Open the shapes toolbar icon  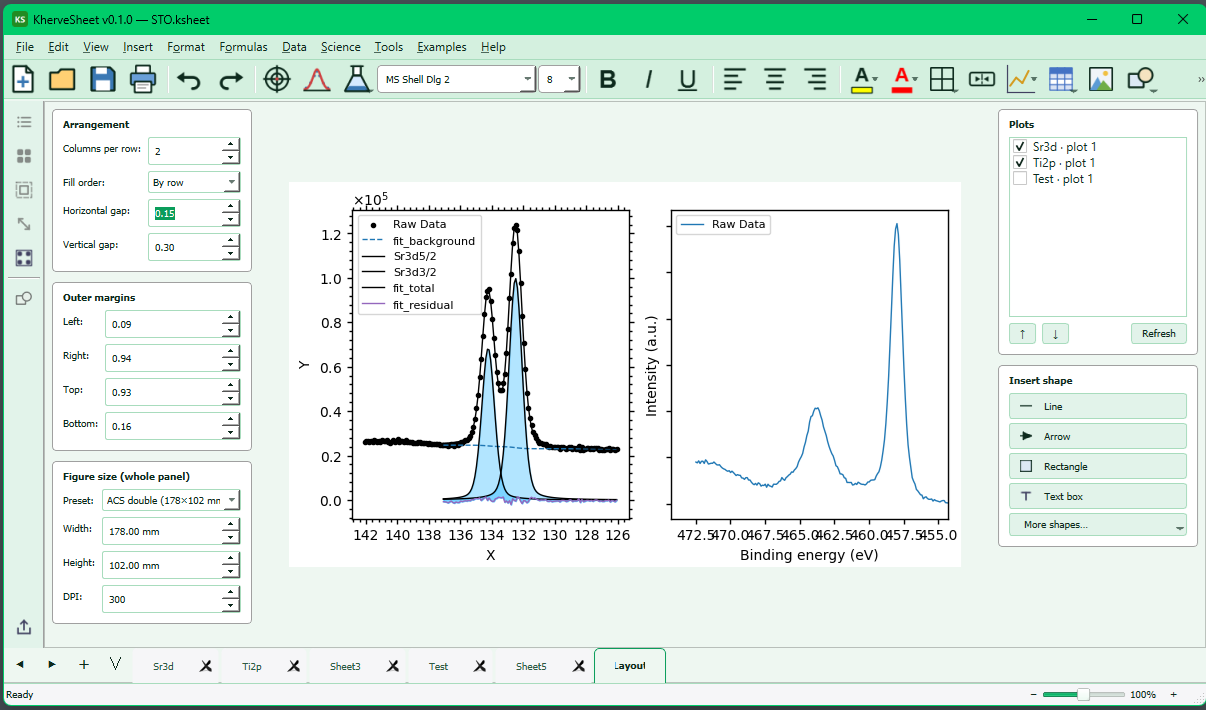(1140, 80)
